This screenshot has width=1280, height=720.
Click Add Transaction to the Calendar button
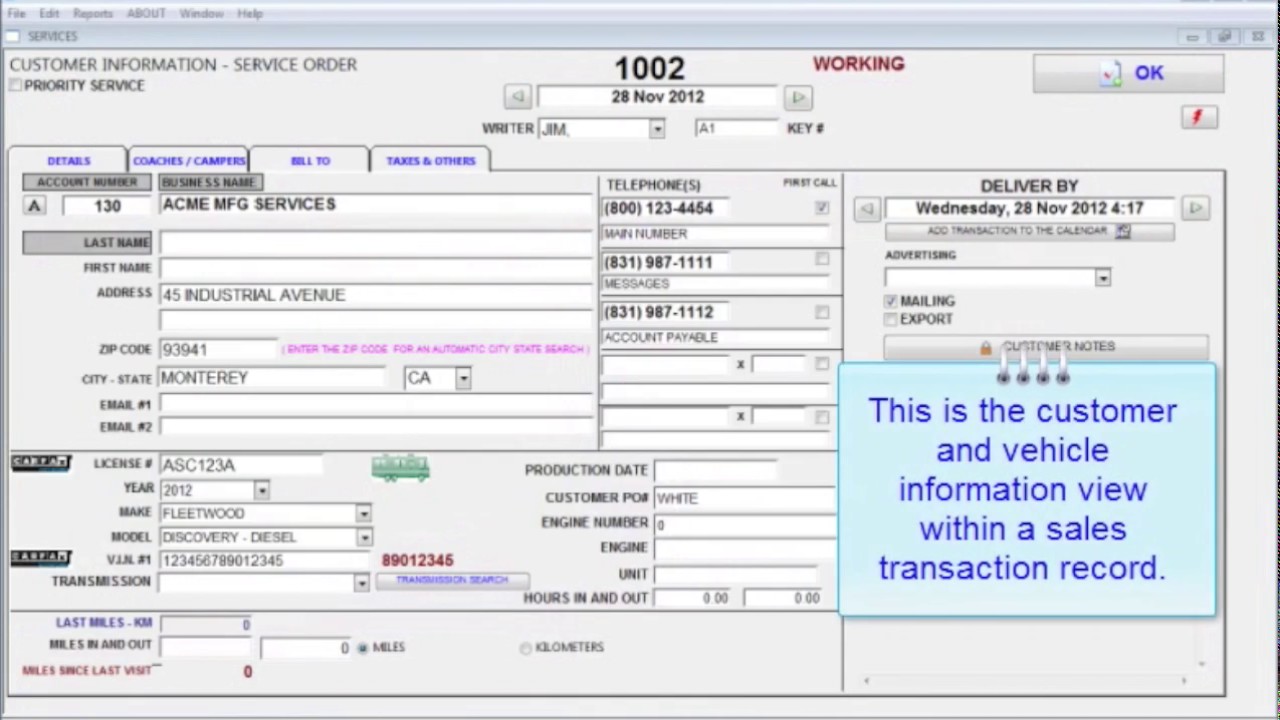tap(1029, 231)
